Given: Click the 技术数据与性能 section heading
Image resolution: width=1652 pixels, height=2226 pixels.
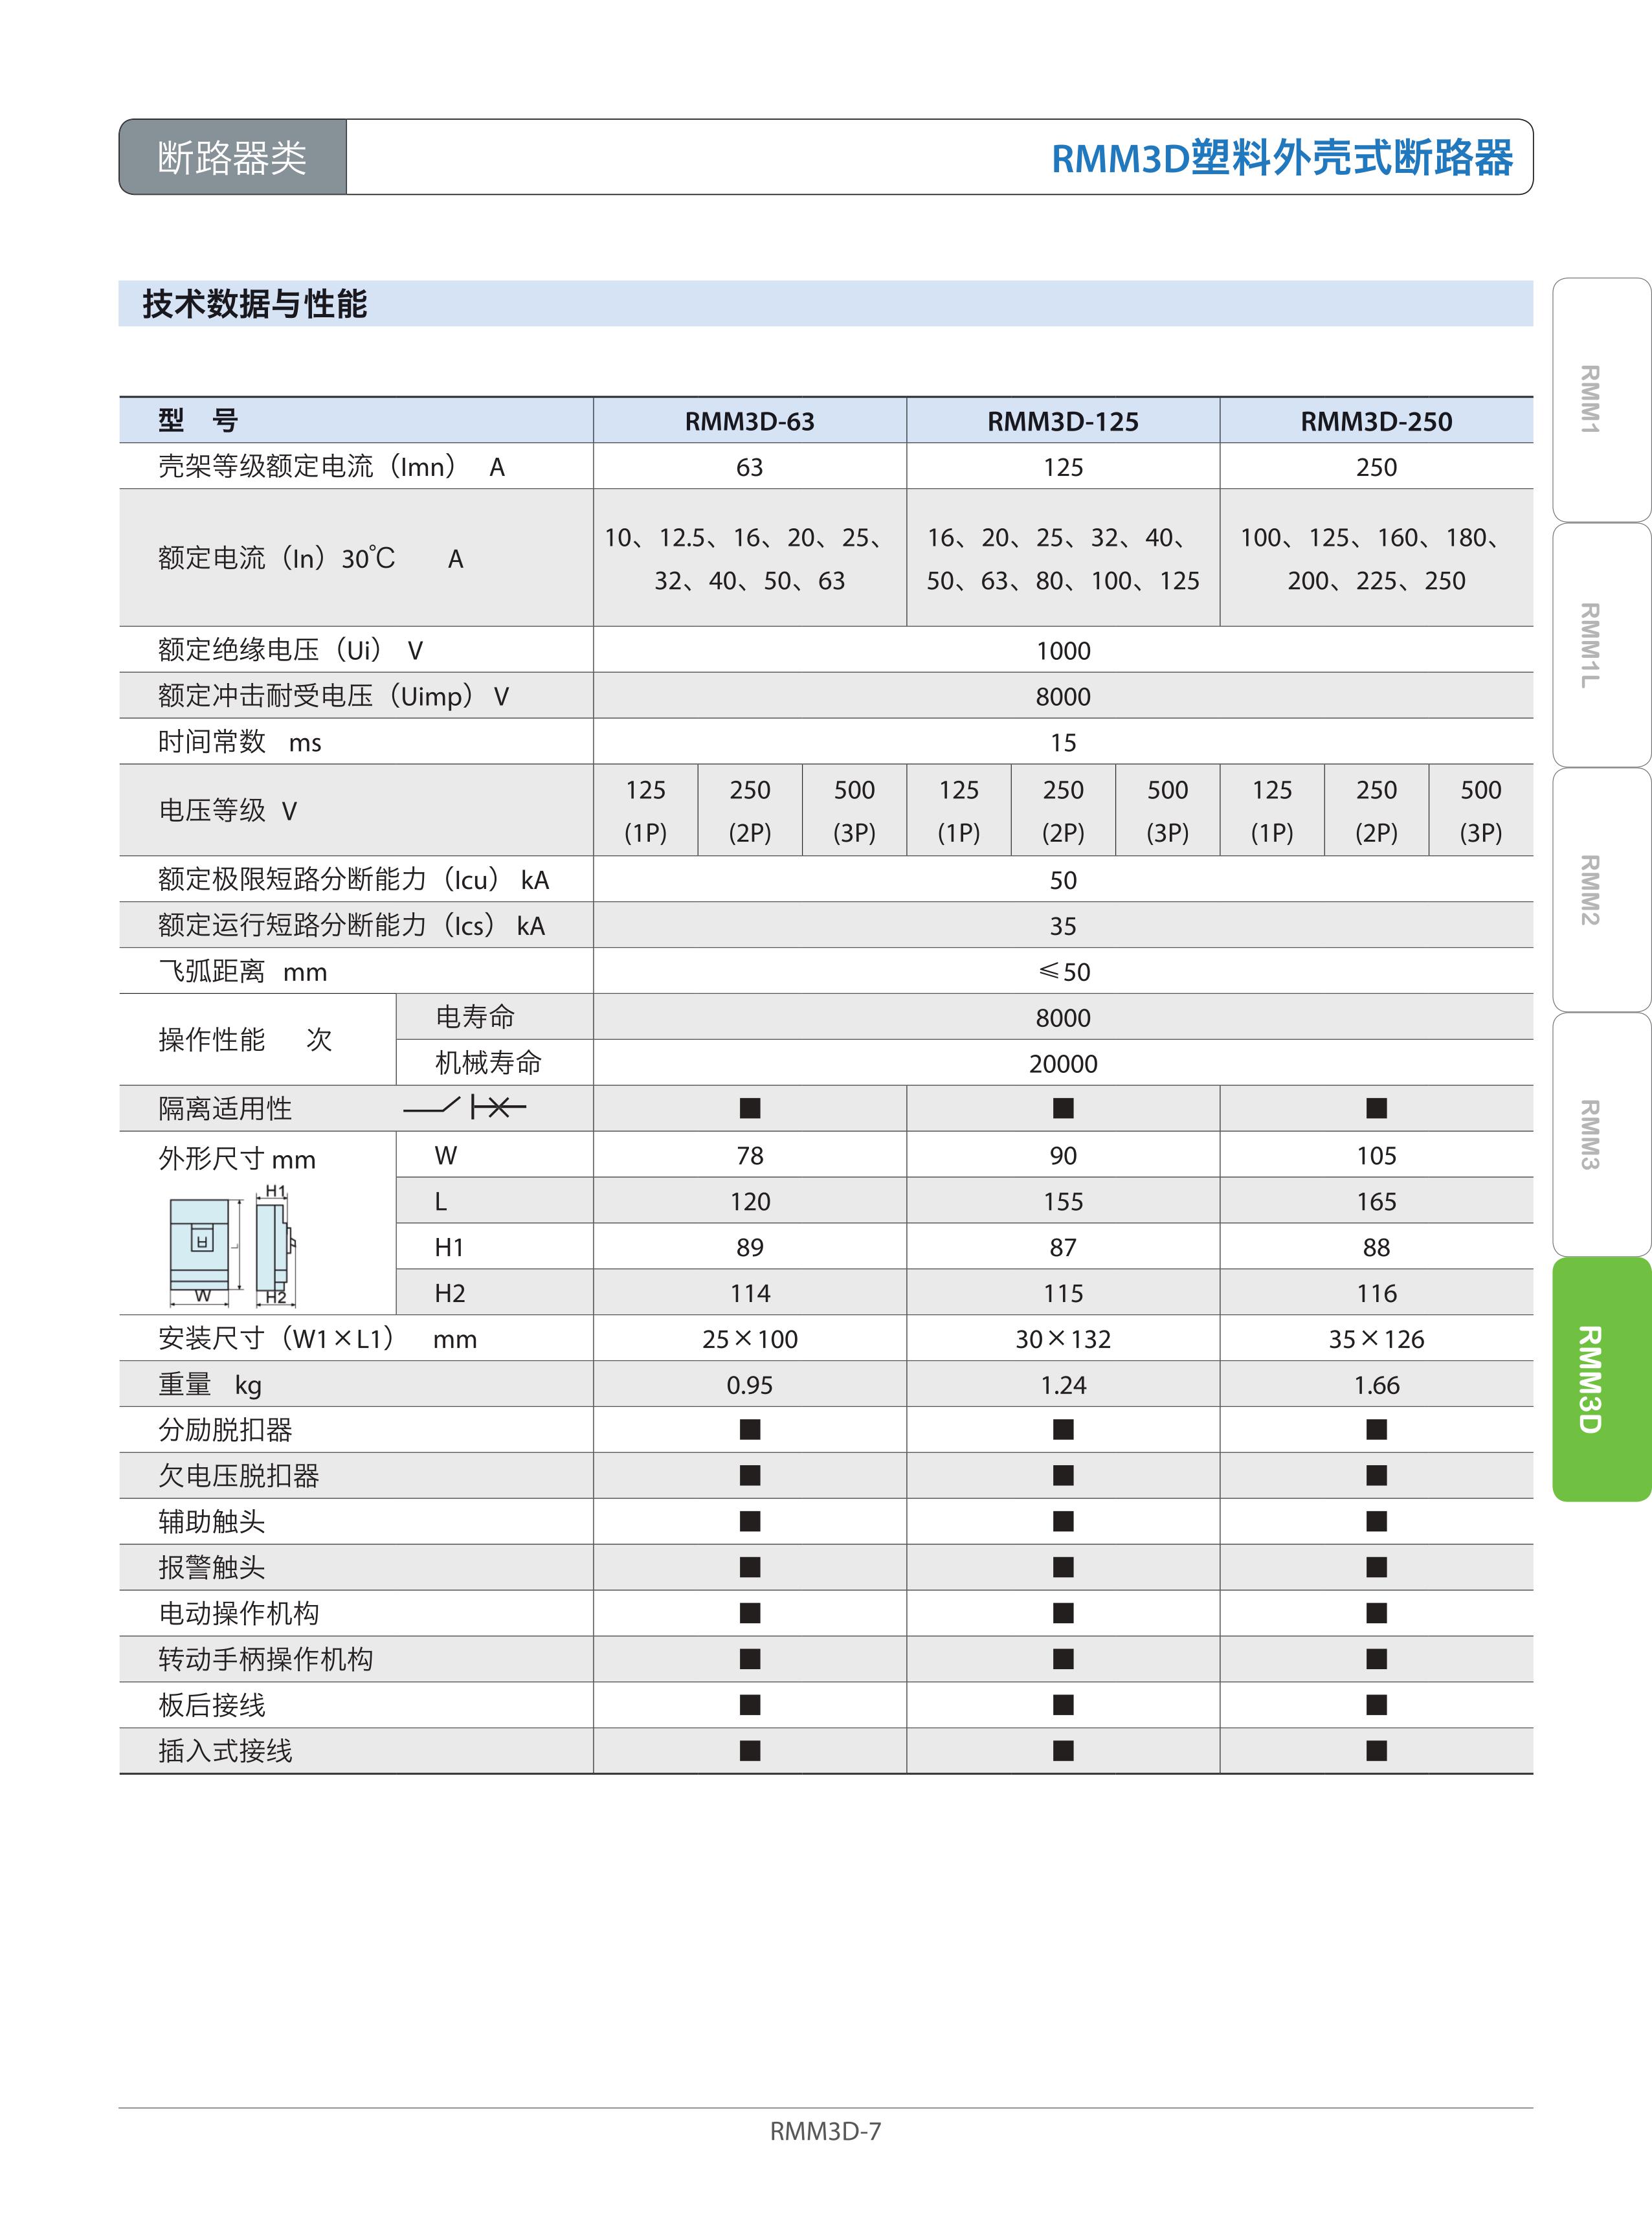Looking at the screenshot, I should [255, 304].
